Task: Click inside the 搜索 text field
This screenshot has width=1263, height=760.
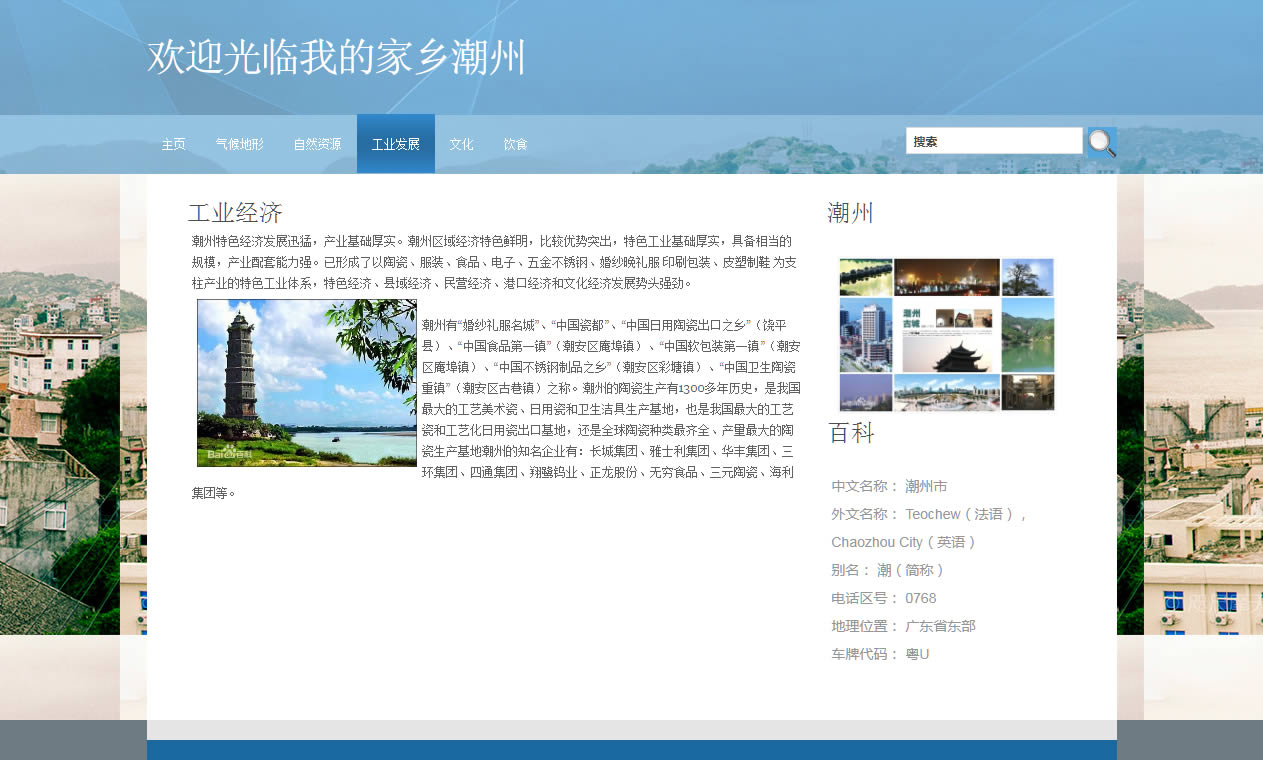Action: pyautogui.click(x=993, y=142)
